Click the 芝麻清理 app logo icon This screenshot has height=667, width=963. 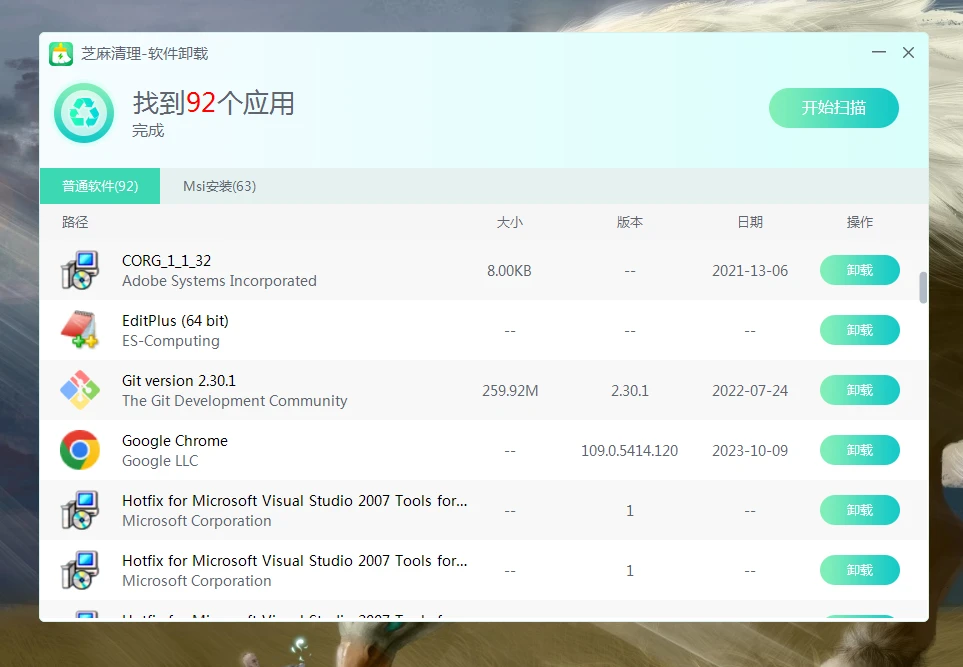[x=61, y=54]
